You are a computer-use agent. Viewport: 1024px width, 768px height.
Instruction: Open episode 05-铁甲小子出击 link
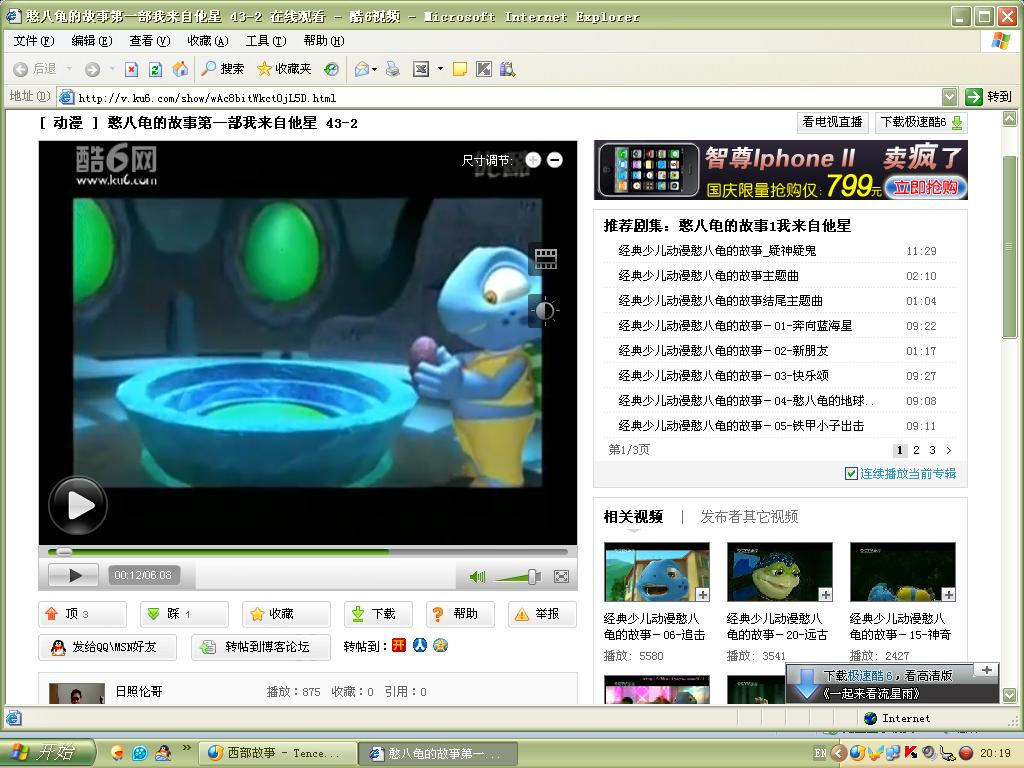tap(741, 426)
